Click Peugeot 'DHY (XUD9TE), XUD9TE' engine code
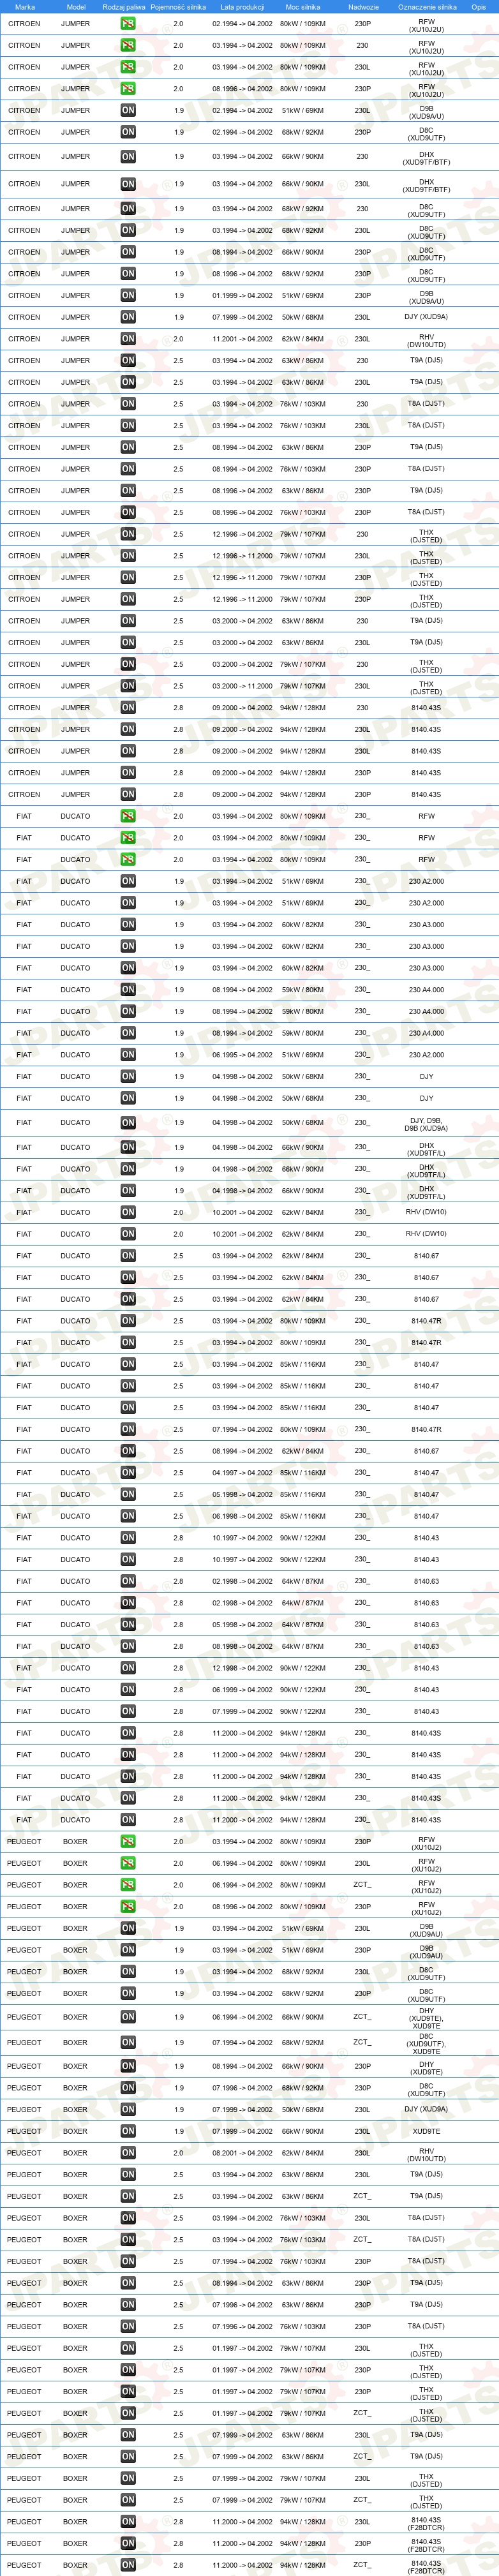 click(x=427, y=2017)
